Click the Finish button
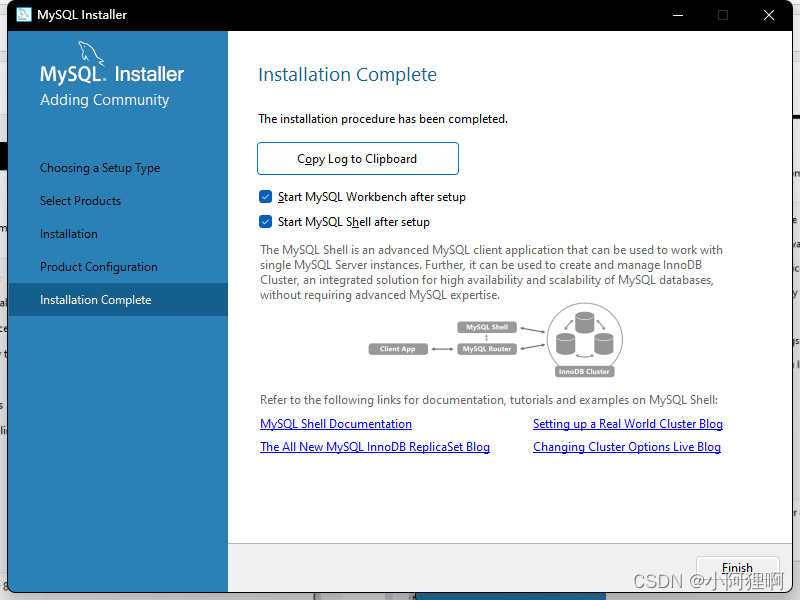Image resolution: width=800 pixels, height=600 pixels. coord(737,568)
